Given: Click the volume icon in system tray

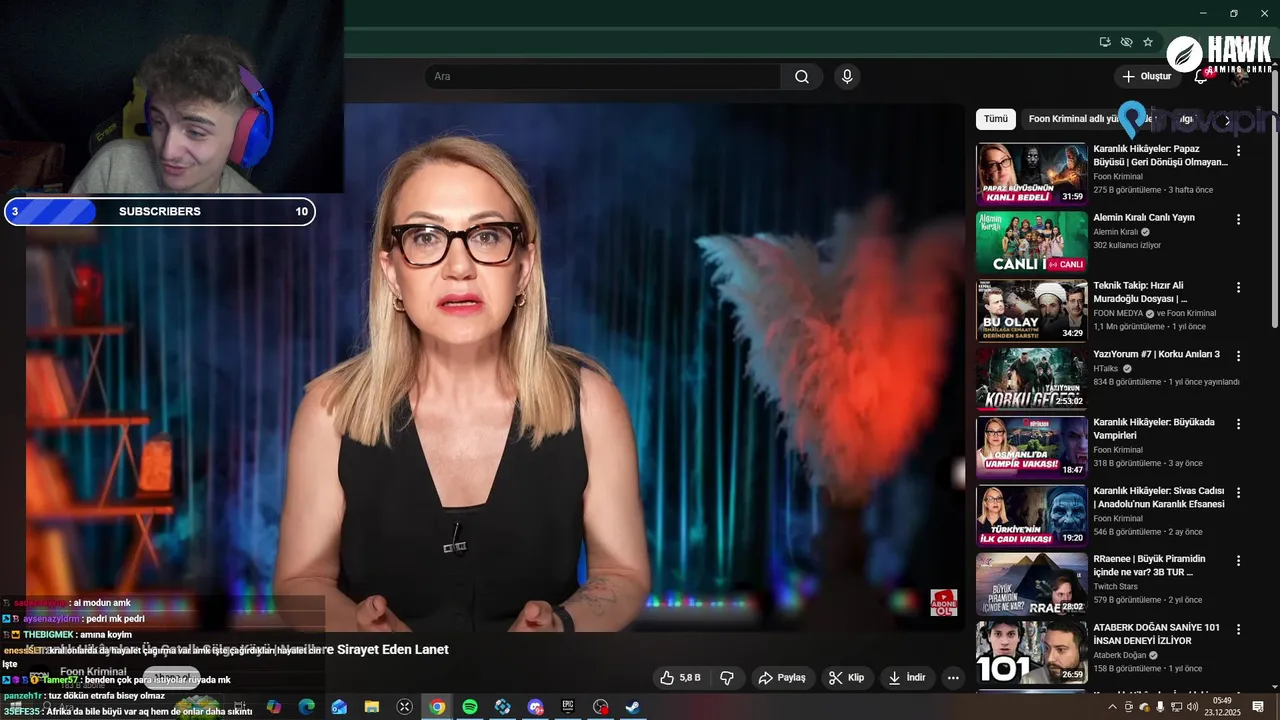Looking at the screenshot, I should [1193, 707].
